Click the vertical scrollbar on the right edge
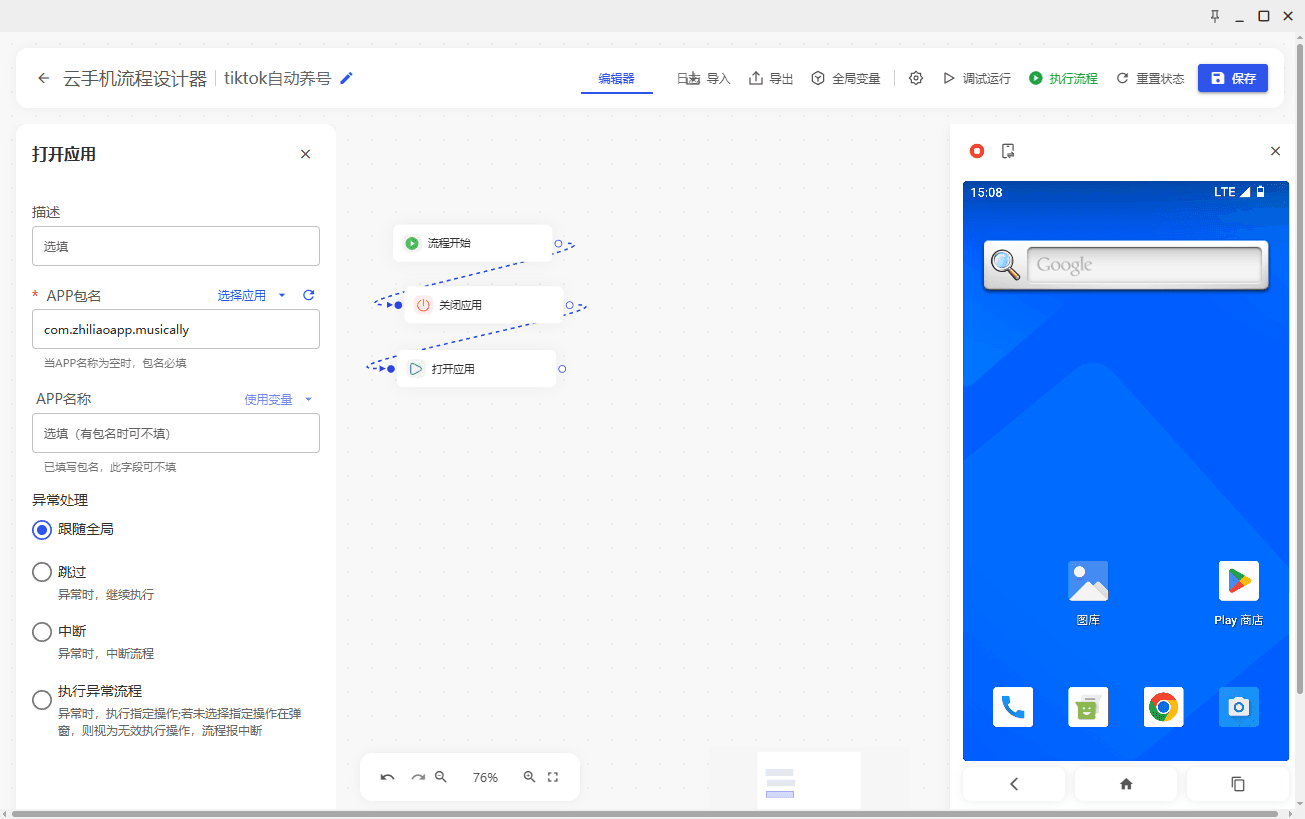The image size is (1305, 819). (x=1300, y=368)
